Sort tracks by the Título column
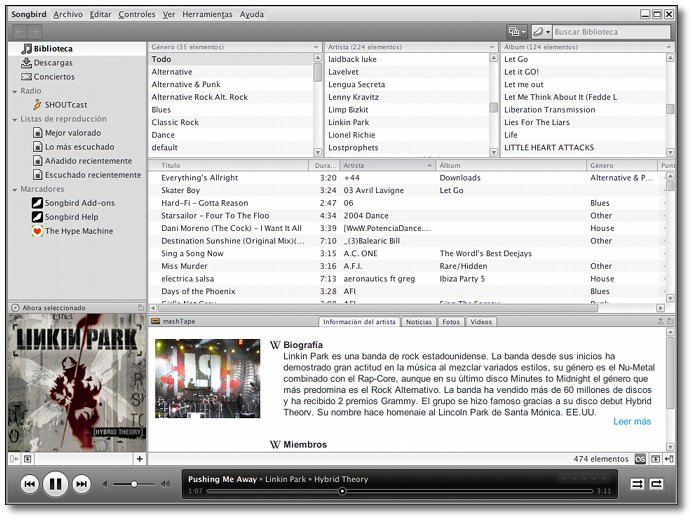This screenshot has height=520, width=693. point(228,166)
